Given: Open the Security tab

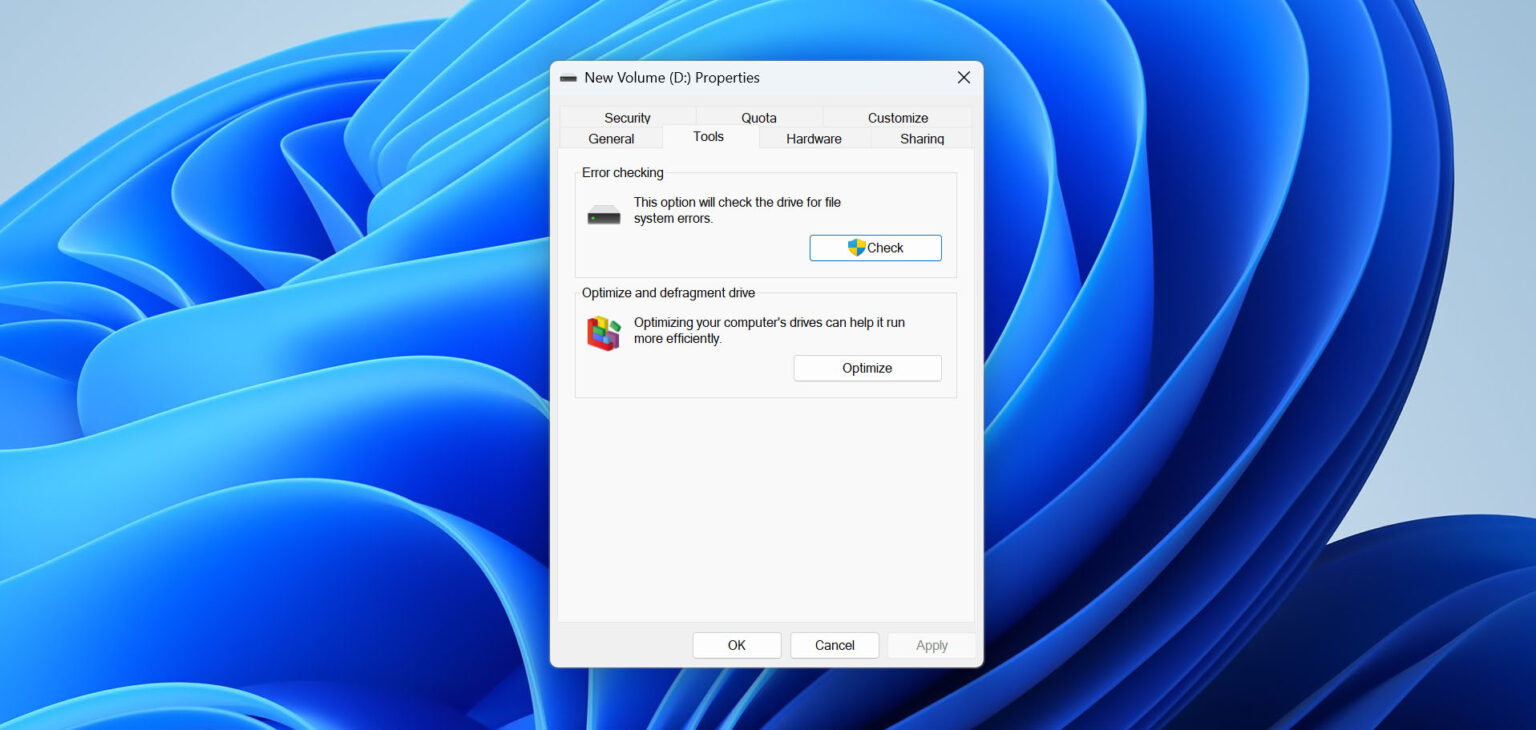Looking at the screenshot, I should click(627, 118).
